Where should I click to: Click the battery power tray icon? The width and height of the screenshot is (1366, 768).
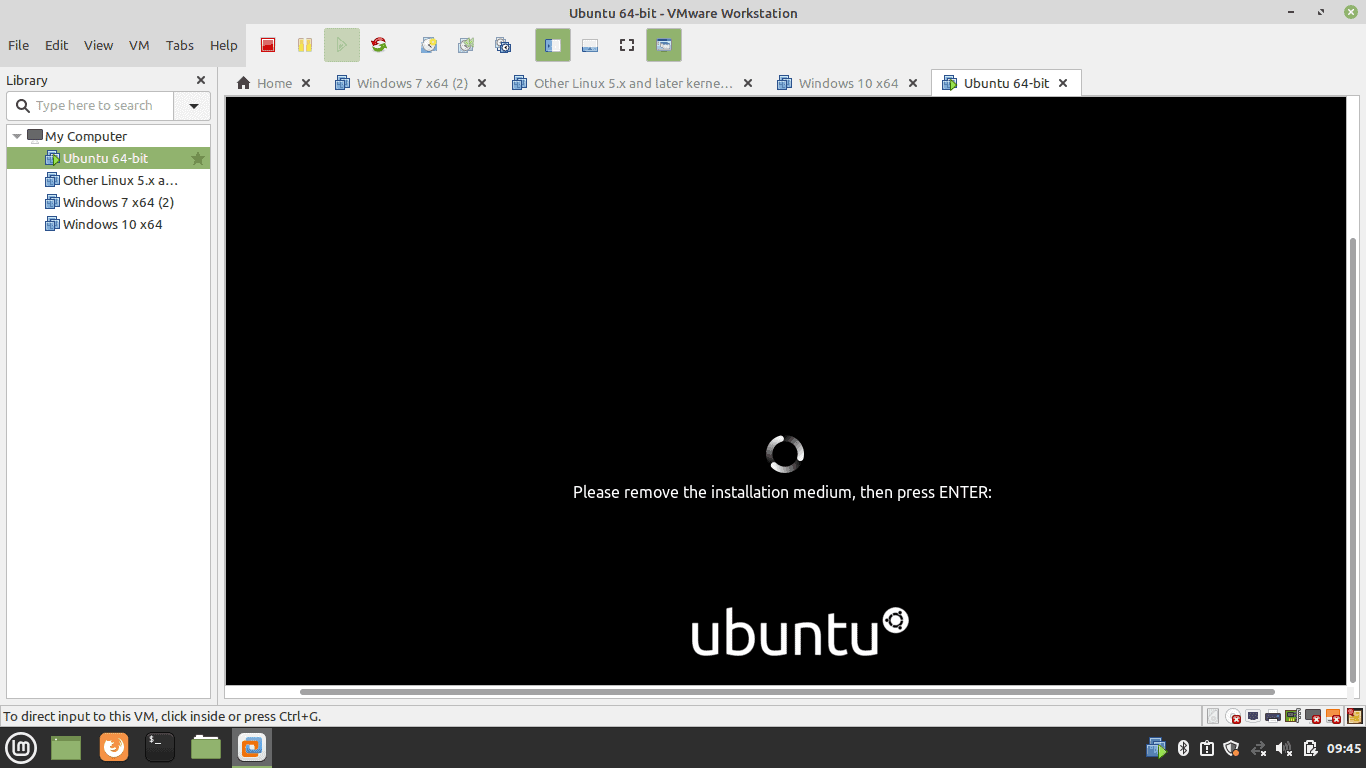click(x=1310, y=748)
